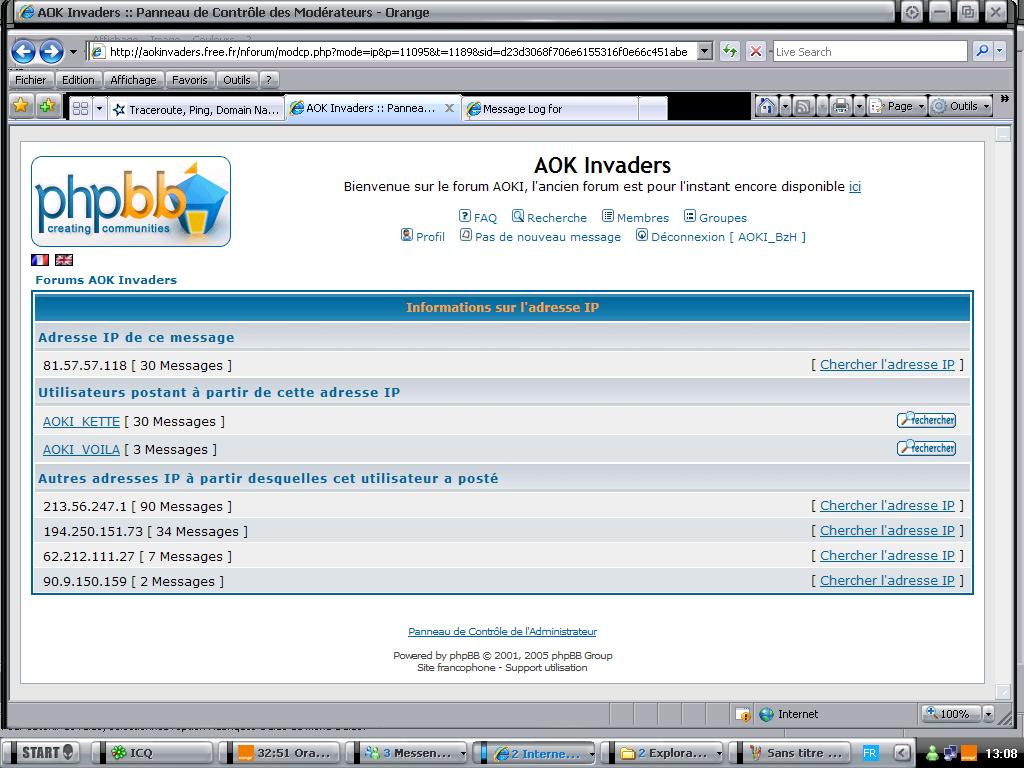Image resolution: width=1024 pixels, height=768 pixels.
Task: Open the Edition menu
Action: point(78,80)
